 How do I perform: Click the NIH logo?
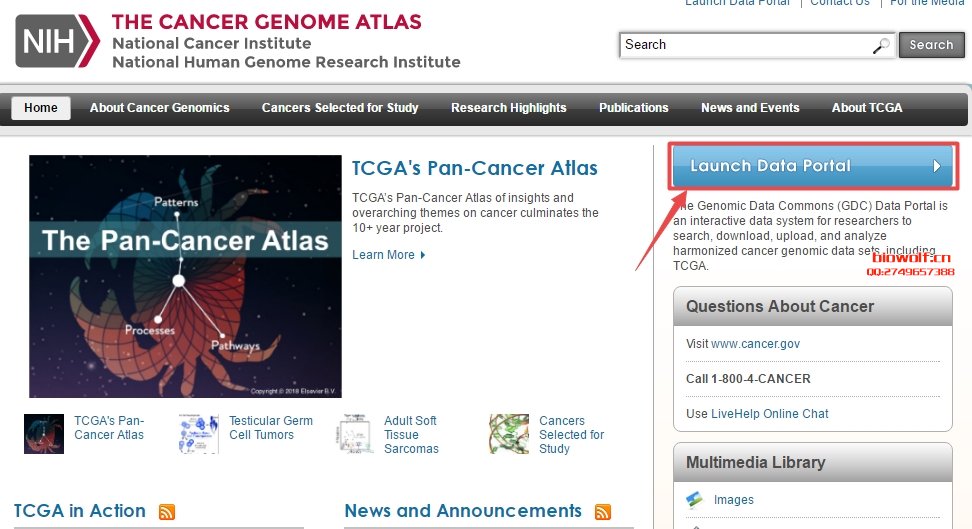pos(57,41)
